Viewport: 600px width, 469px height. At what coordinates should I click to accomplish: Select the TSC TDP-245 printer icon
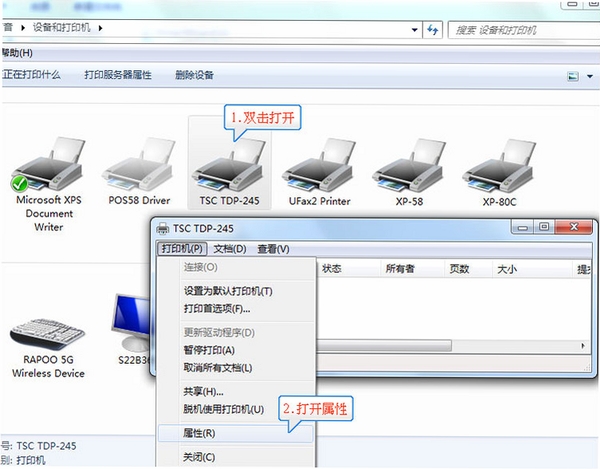(x=229, y=165)
